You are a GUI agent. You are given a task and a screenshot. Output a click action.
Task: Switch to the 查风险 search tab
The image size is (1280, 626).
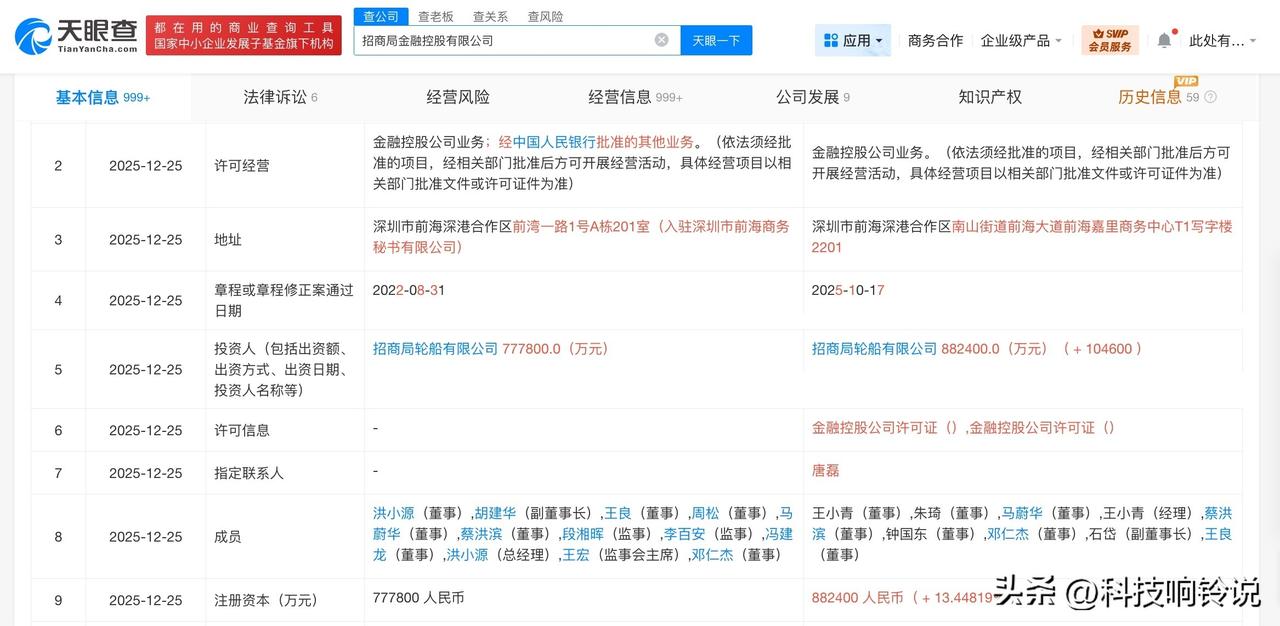(545, 16)
